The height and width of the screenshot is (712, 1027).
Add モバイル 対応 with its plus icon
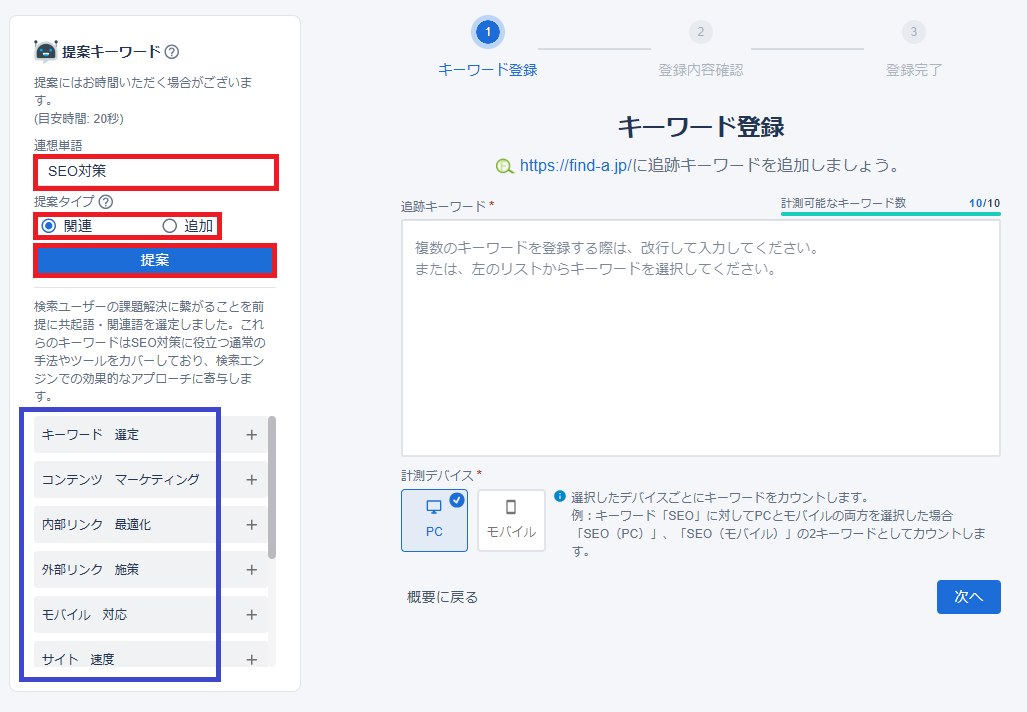click(x=252, y=614)
